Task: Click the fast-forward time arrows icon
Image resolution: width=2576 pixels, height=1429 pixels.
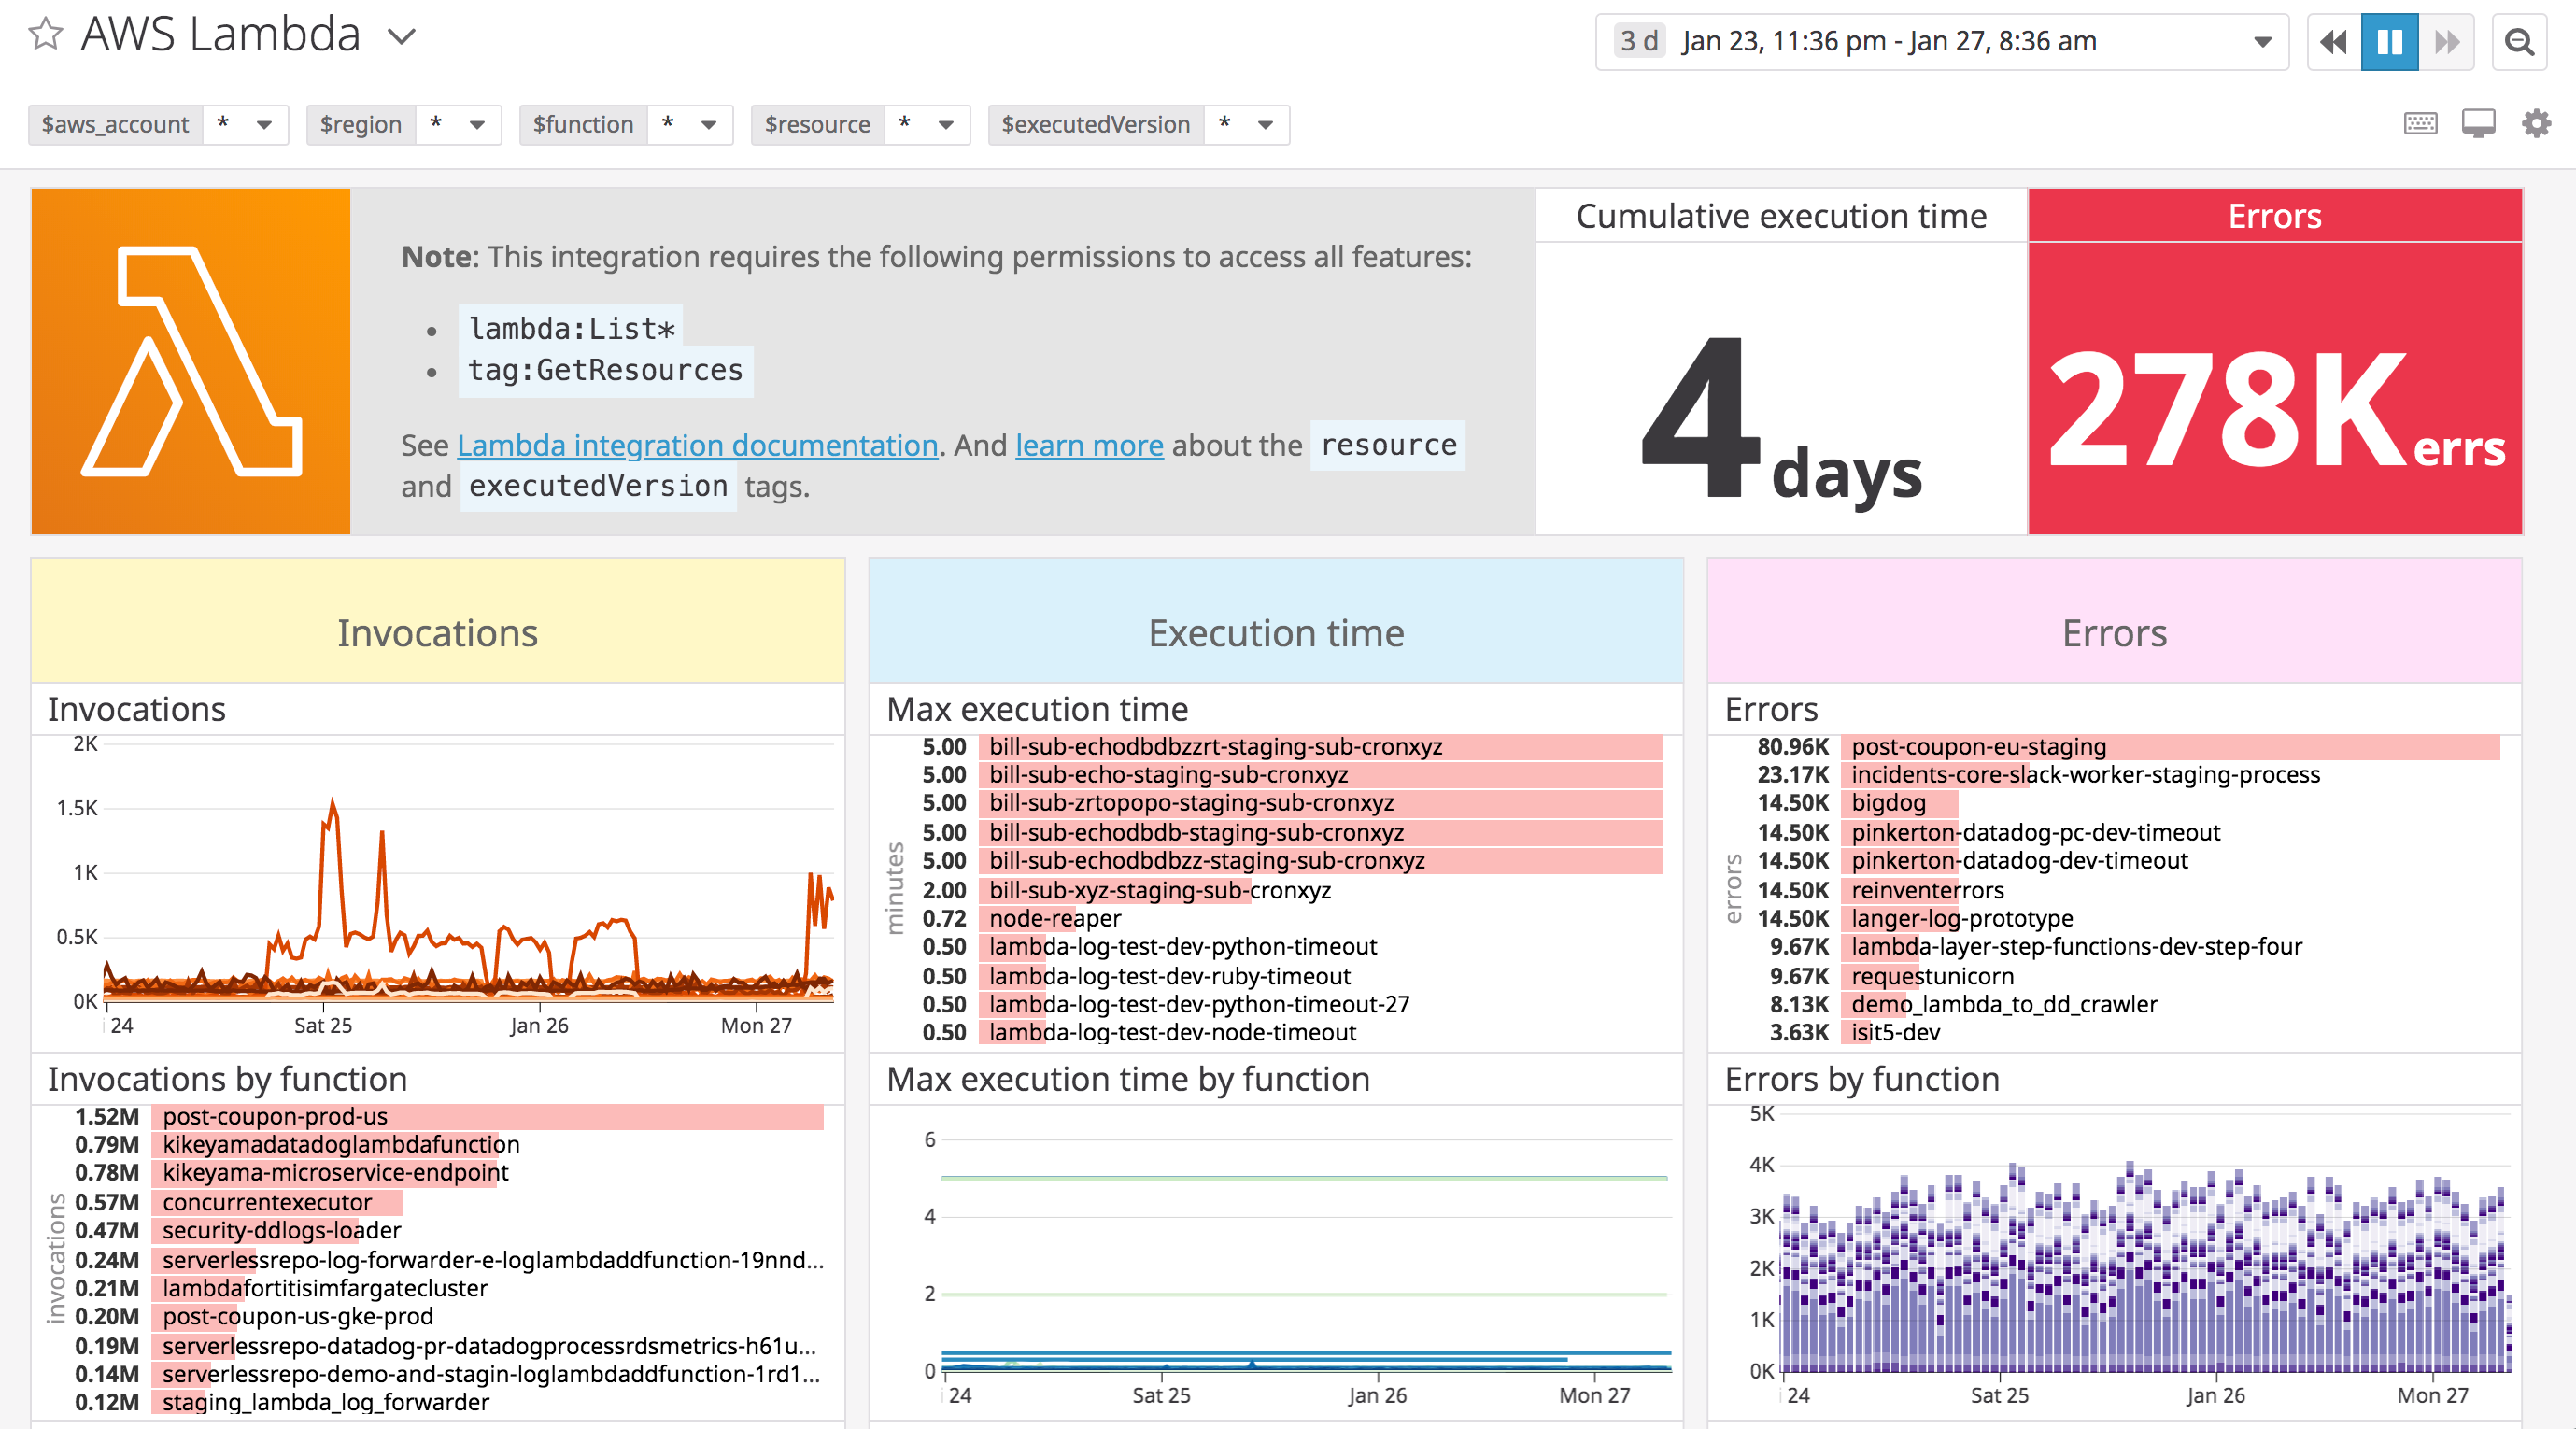Action: tap(2447, 42)
